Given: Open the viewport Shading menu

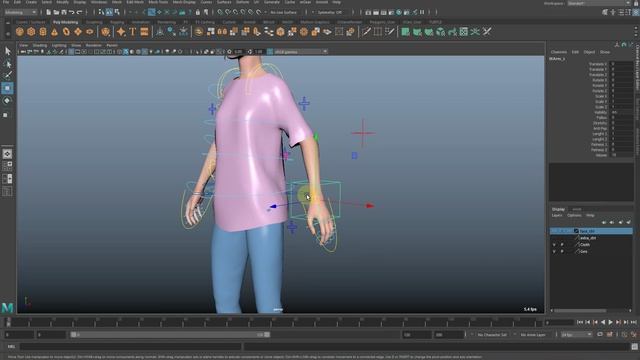Looking at the screenshot, I should tap(40, 45).
